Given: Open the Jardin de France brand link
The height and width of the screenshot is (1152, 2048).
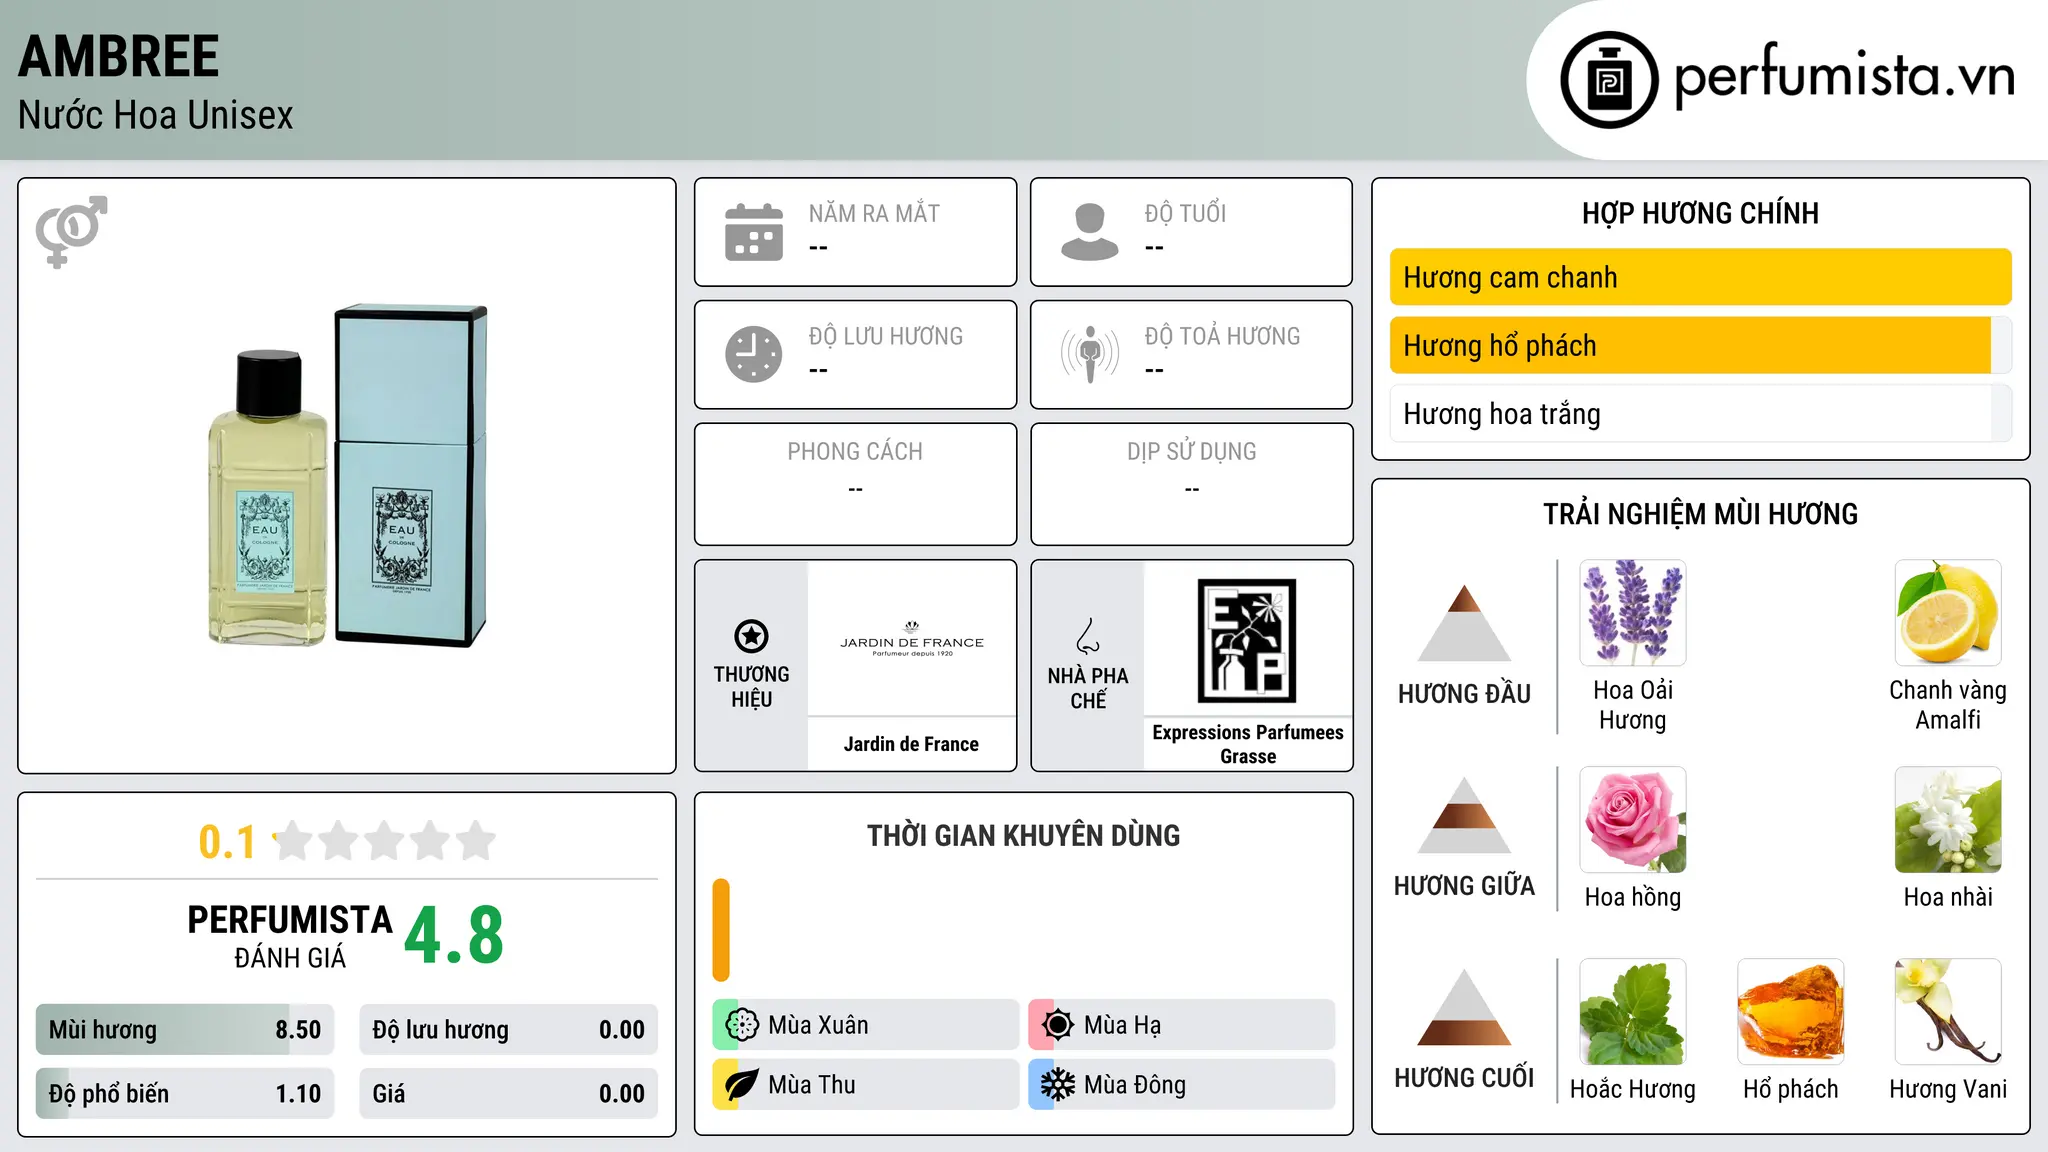Looking at the screenshot, I should click(911, 744).
